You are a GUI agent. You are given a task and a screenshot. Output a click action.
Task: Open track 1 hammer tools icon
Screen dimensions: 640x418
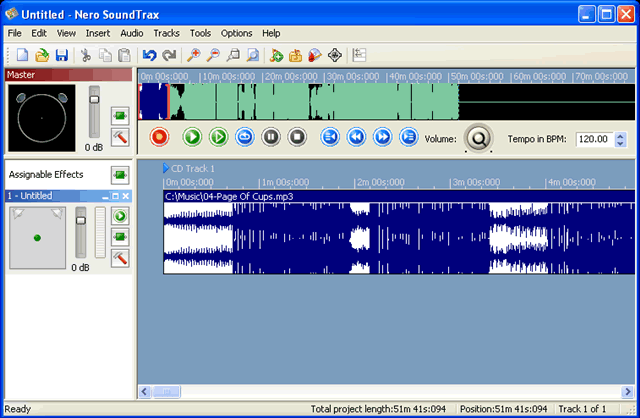(x=120, y=258)
